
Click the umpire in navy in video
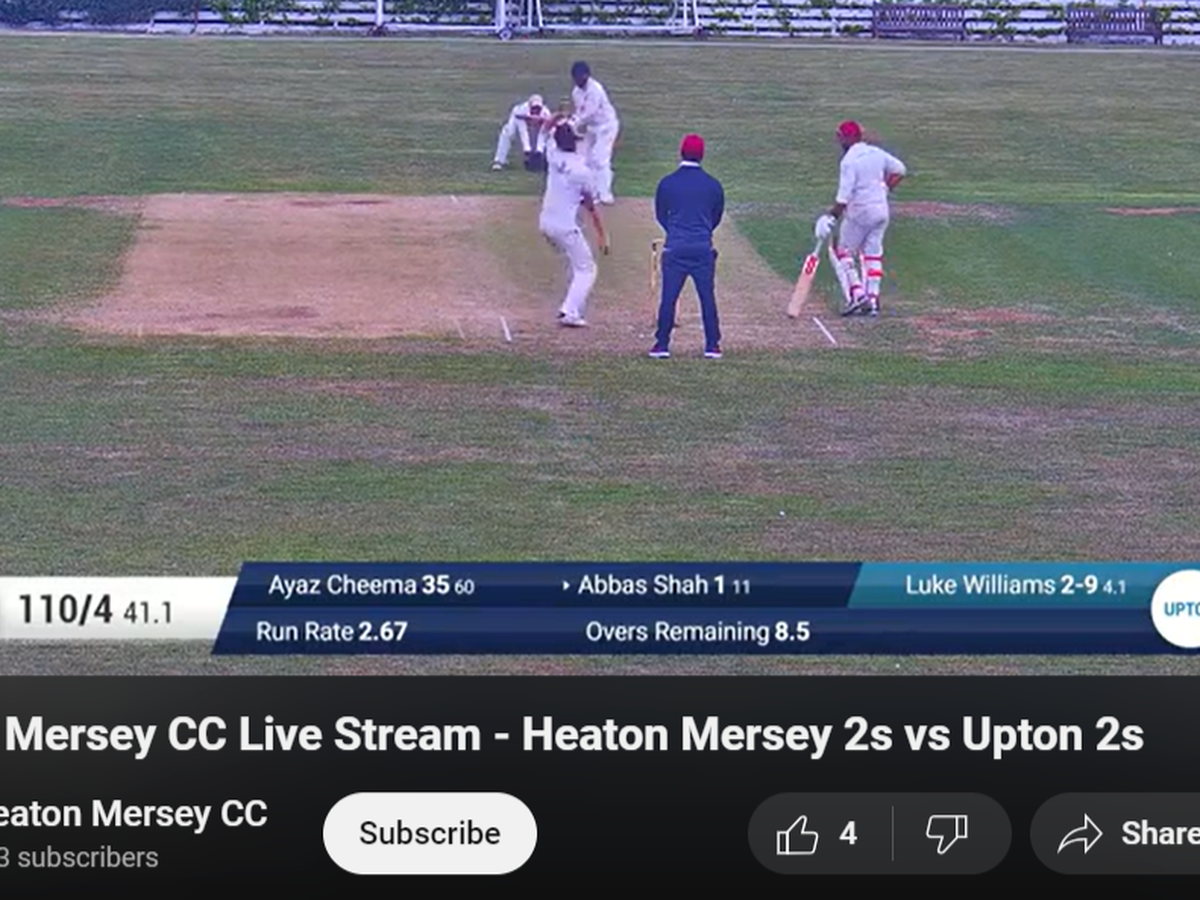tap(688, 246)
